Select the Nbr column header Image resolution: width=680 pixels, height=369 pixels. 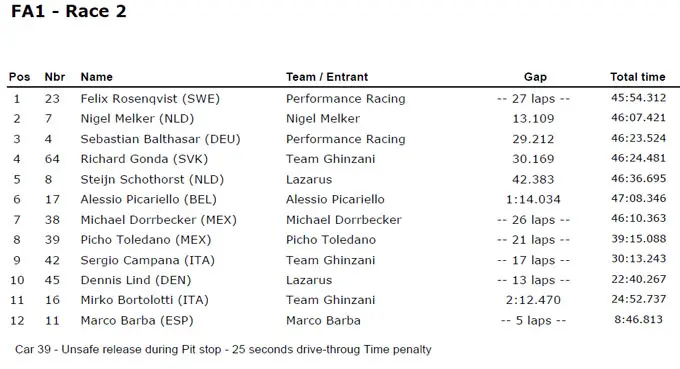tap(55, 77)
